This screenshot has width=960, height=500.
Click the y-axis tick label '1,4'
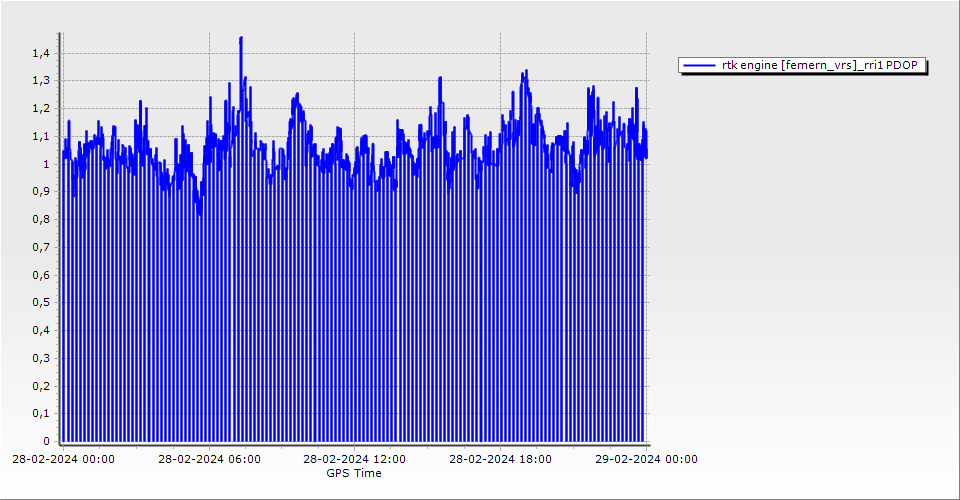pos(41,53)
